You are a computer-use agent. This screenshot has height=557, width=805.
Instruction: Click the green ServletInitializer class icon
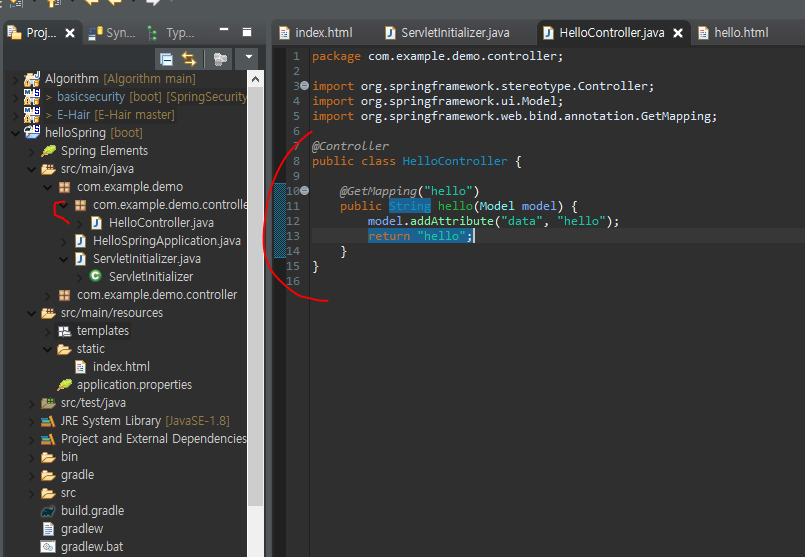95,276
